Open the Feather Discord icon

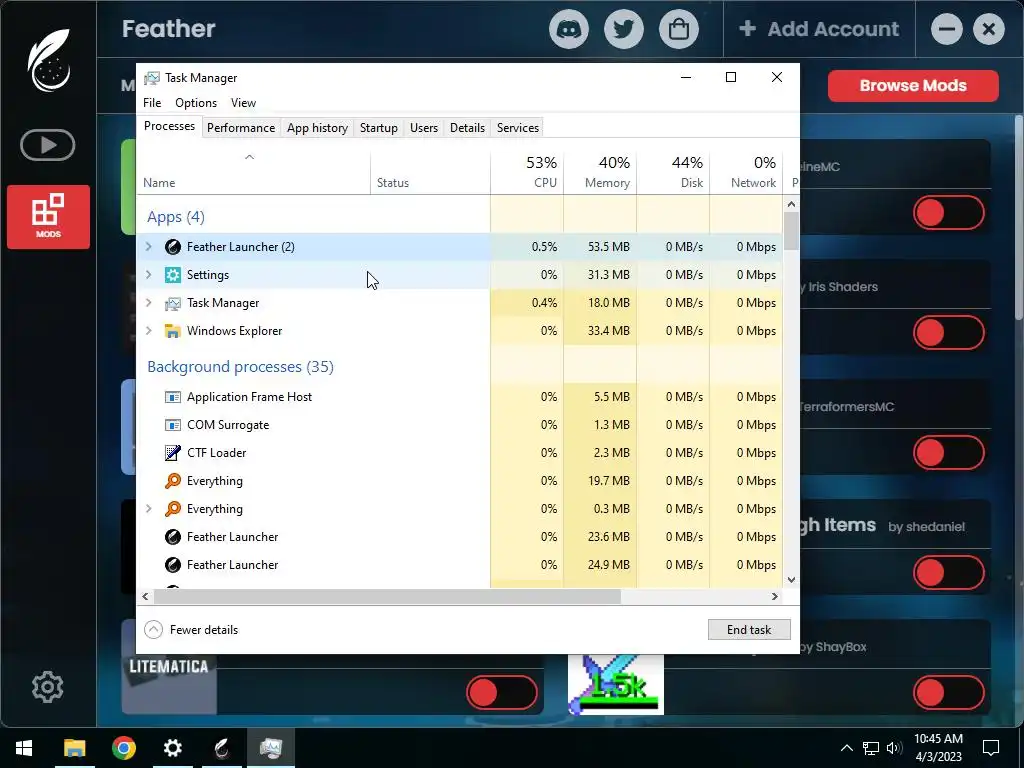(x=569, y=29)
